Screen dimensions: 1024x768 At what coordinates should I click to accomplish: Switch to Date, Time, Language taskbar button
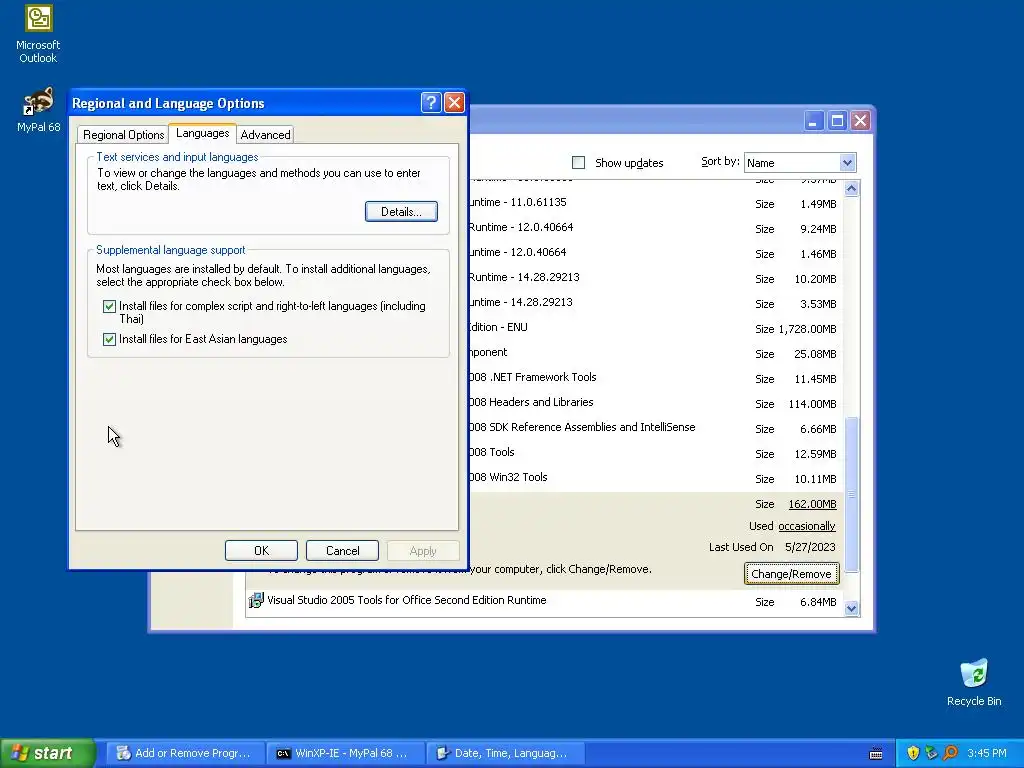point(505,753)
